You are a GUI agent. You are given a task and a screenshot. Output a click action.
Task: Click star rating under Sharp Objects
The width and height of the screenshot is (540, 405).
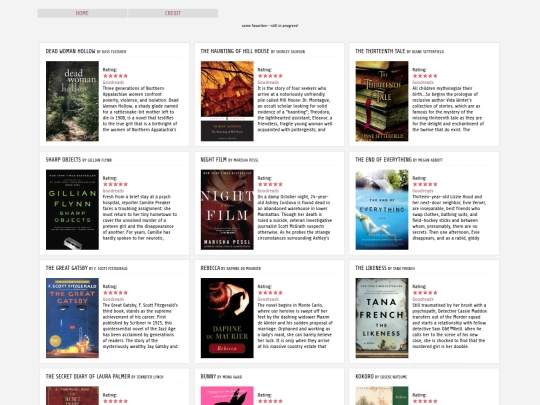pyautogui.click(x=115, y=184)
